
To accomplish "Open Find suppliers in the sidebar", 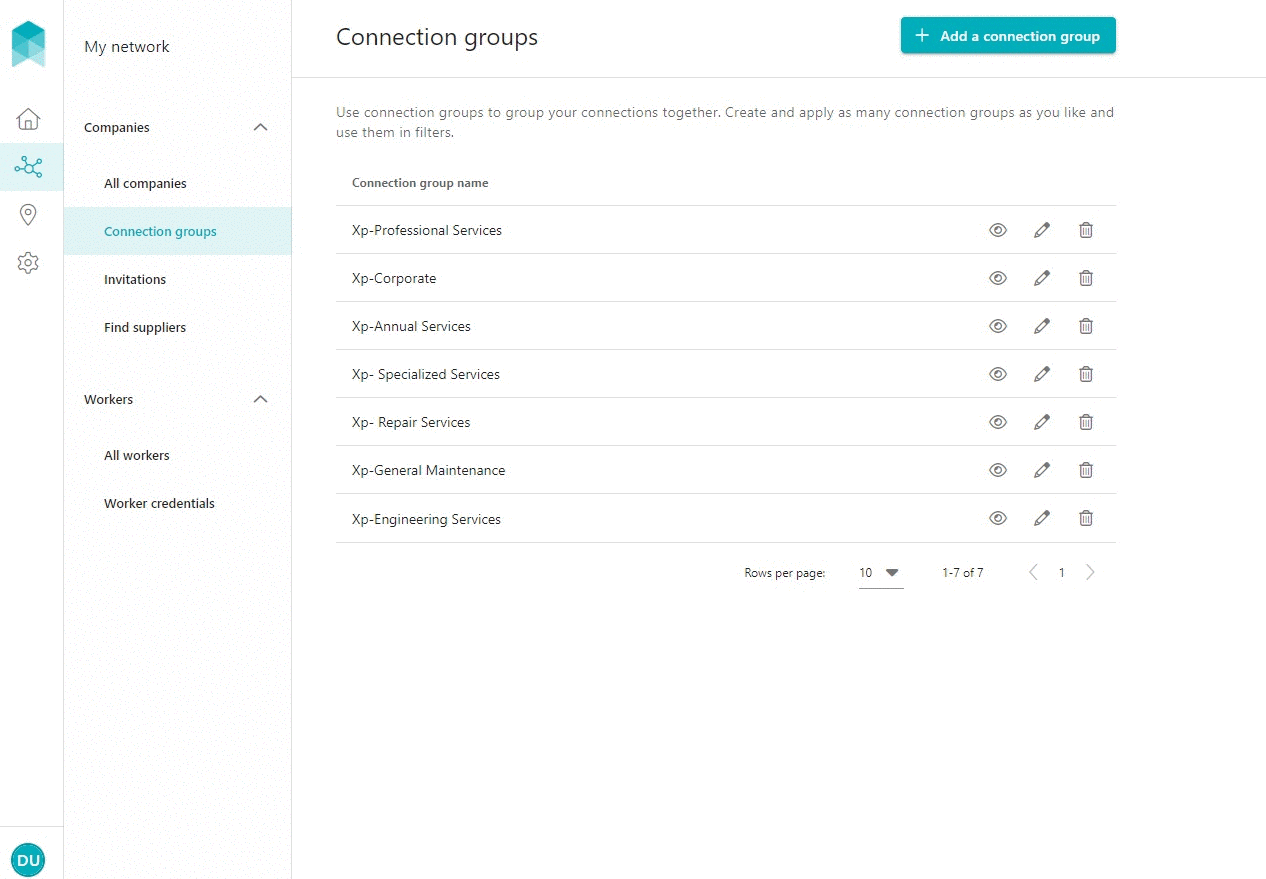I will pos(178,327).
